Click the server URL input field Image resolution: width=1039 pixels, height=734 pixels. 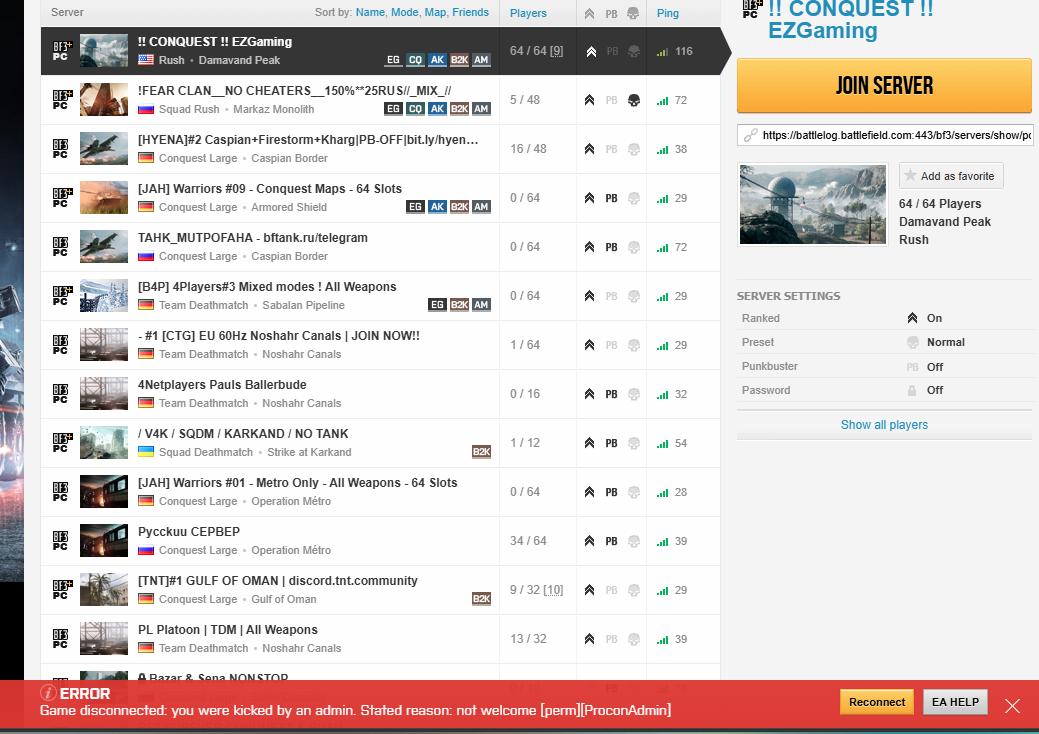click(x=887, y=135)
